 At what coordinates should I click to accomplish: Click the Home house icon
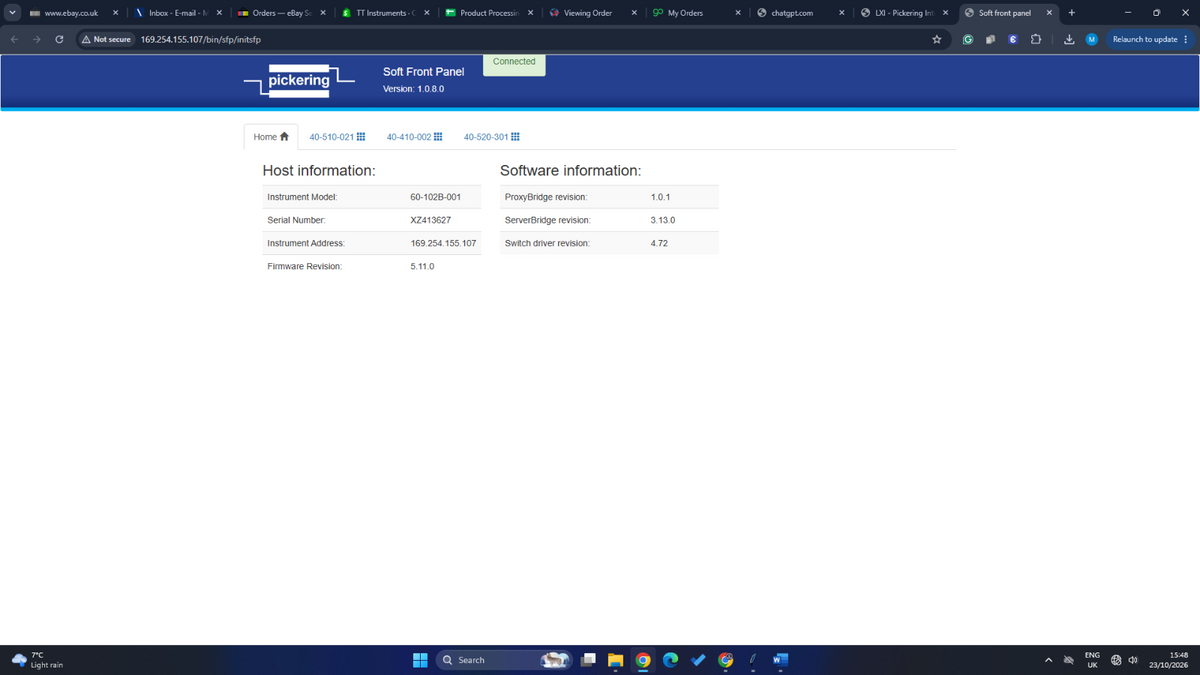point(284,137)
